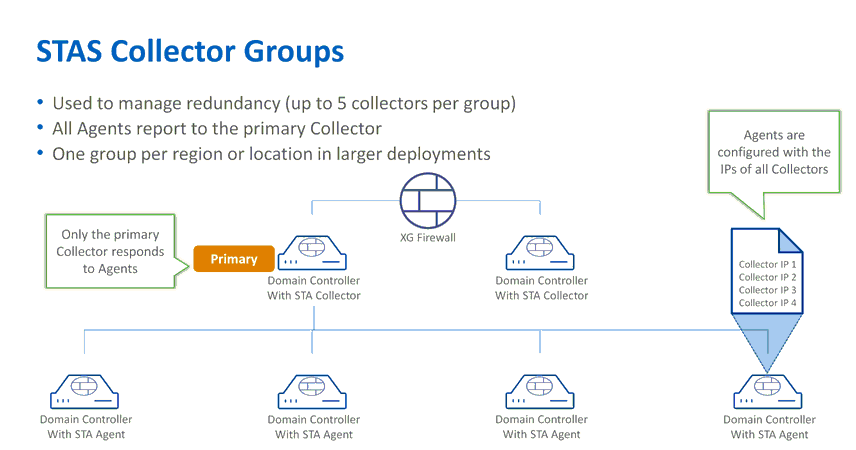Select the 'STAS Collector Groups' title
The height and width of the screenshot is (450, 856).
click(x=190, y=51)
